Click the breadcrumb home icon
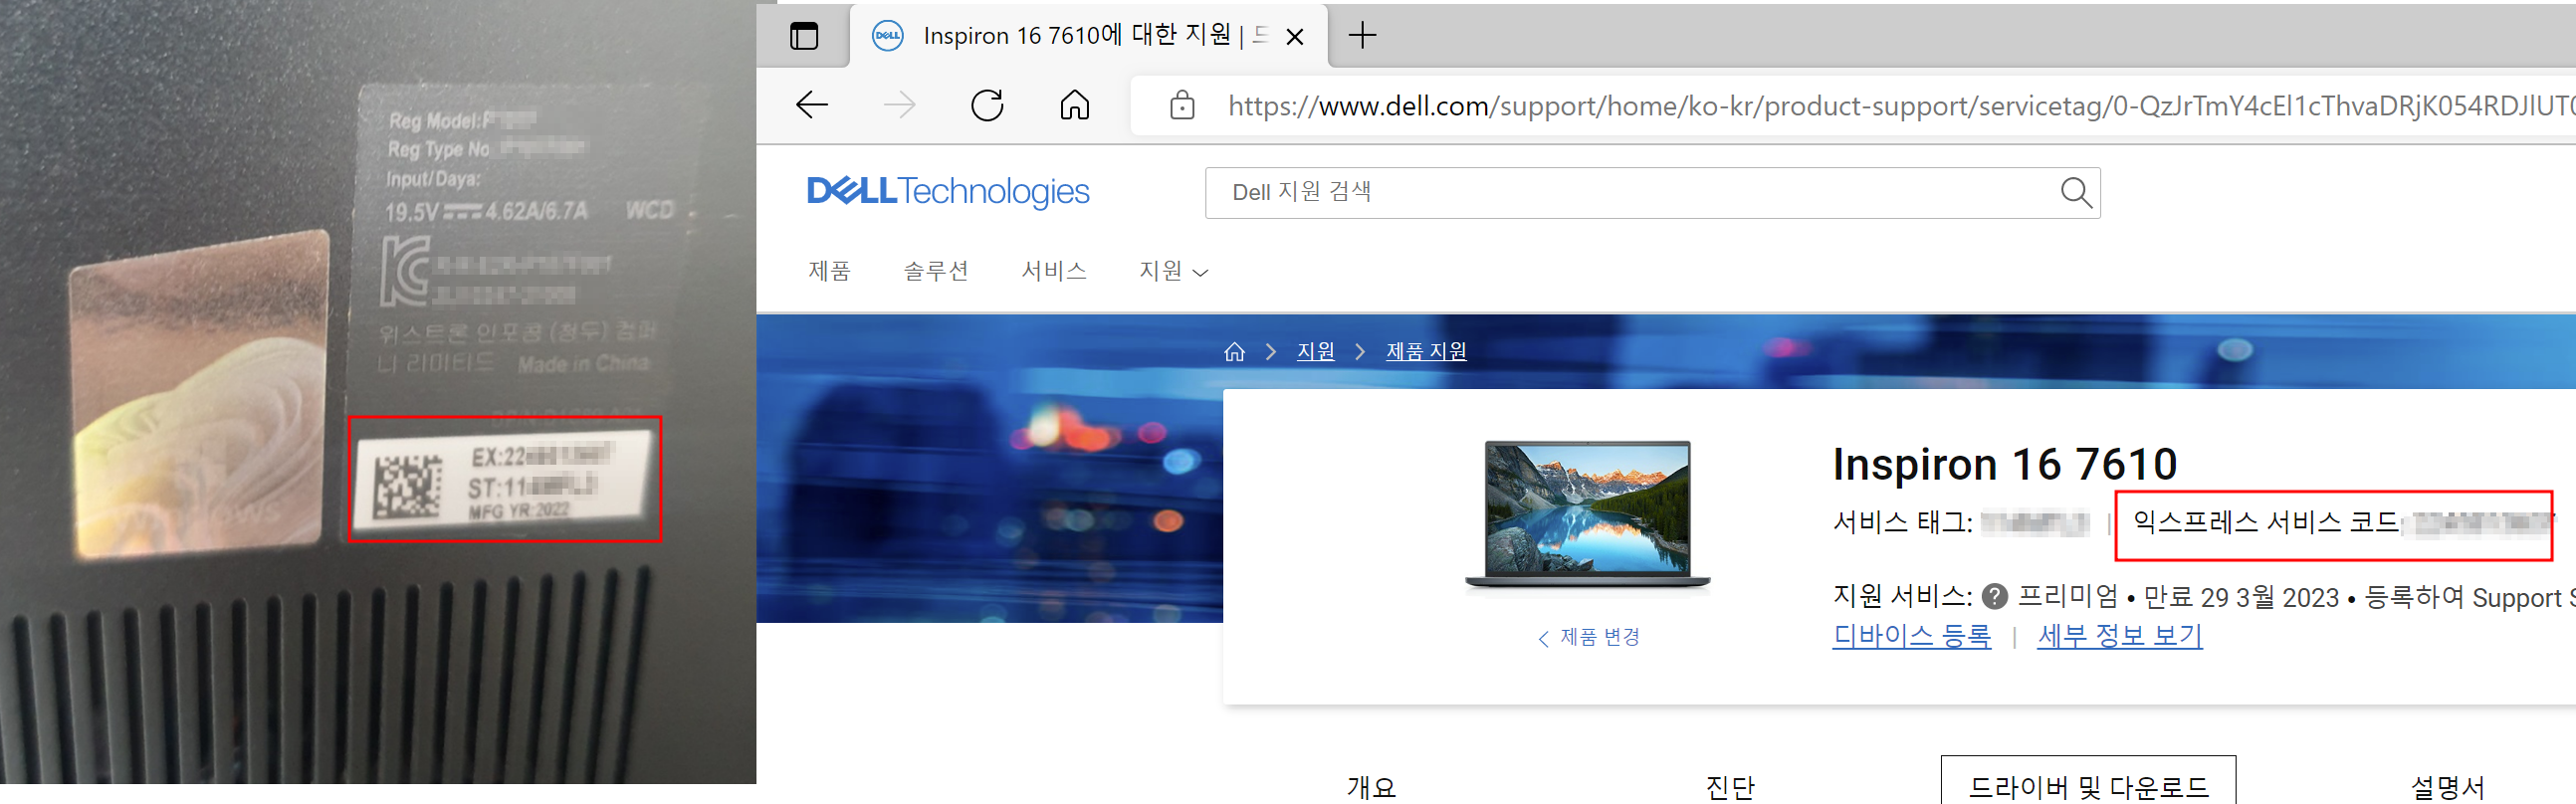Image resolution: width=2576 pixels, height=804 pixels. pyautogui.click(x=1234, y=352)
